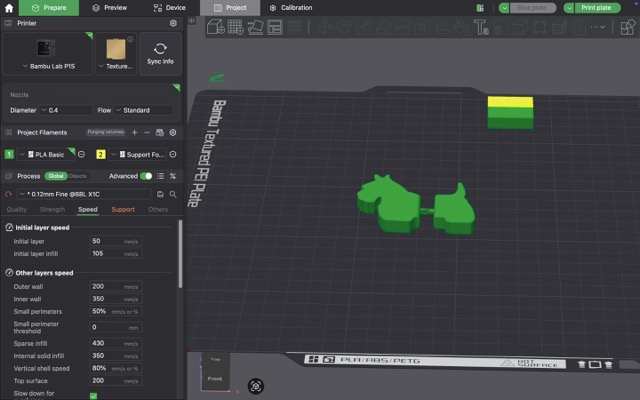Search process settings magnifier icon
640x400 pixels.
tap(173, 194)
